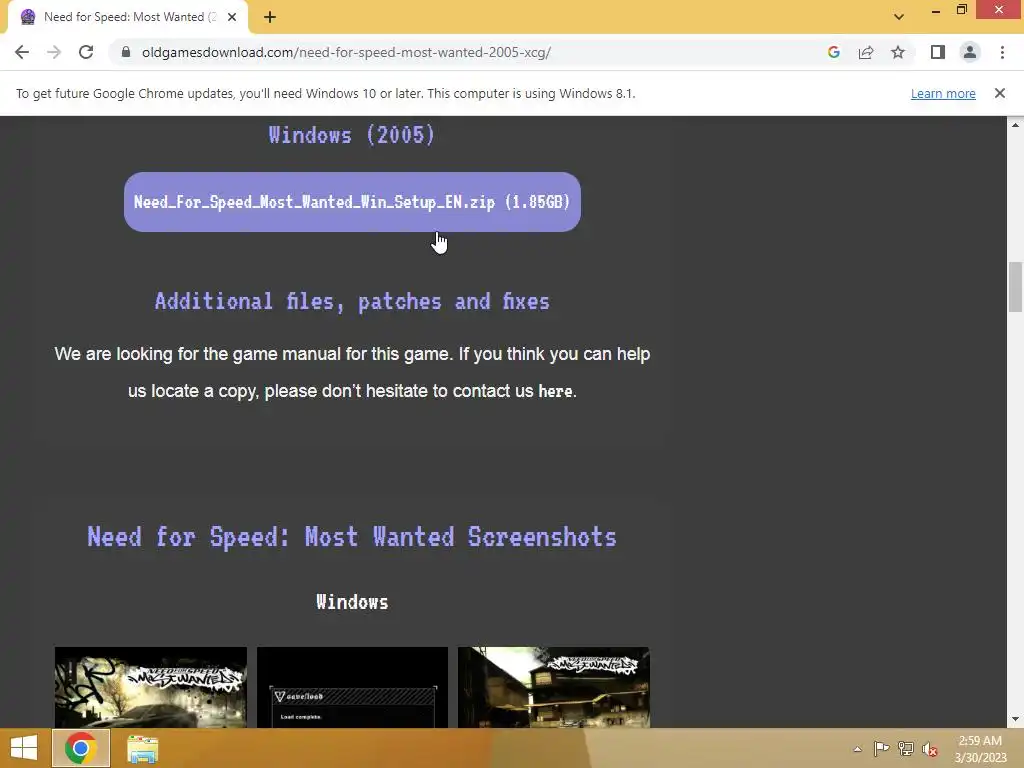Image resolution: width=1024 pixels, height=768 pixels.
Task: Open File Explorer from taskbar
Action: (x=142, y=748)
